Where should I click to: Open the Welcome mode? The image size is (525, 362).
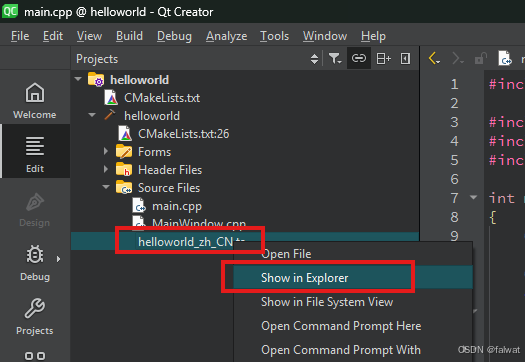click(x=35, y=100)
